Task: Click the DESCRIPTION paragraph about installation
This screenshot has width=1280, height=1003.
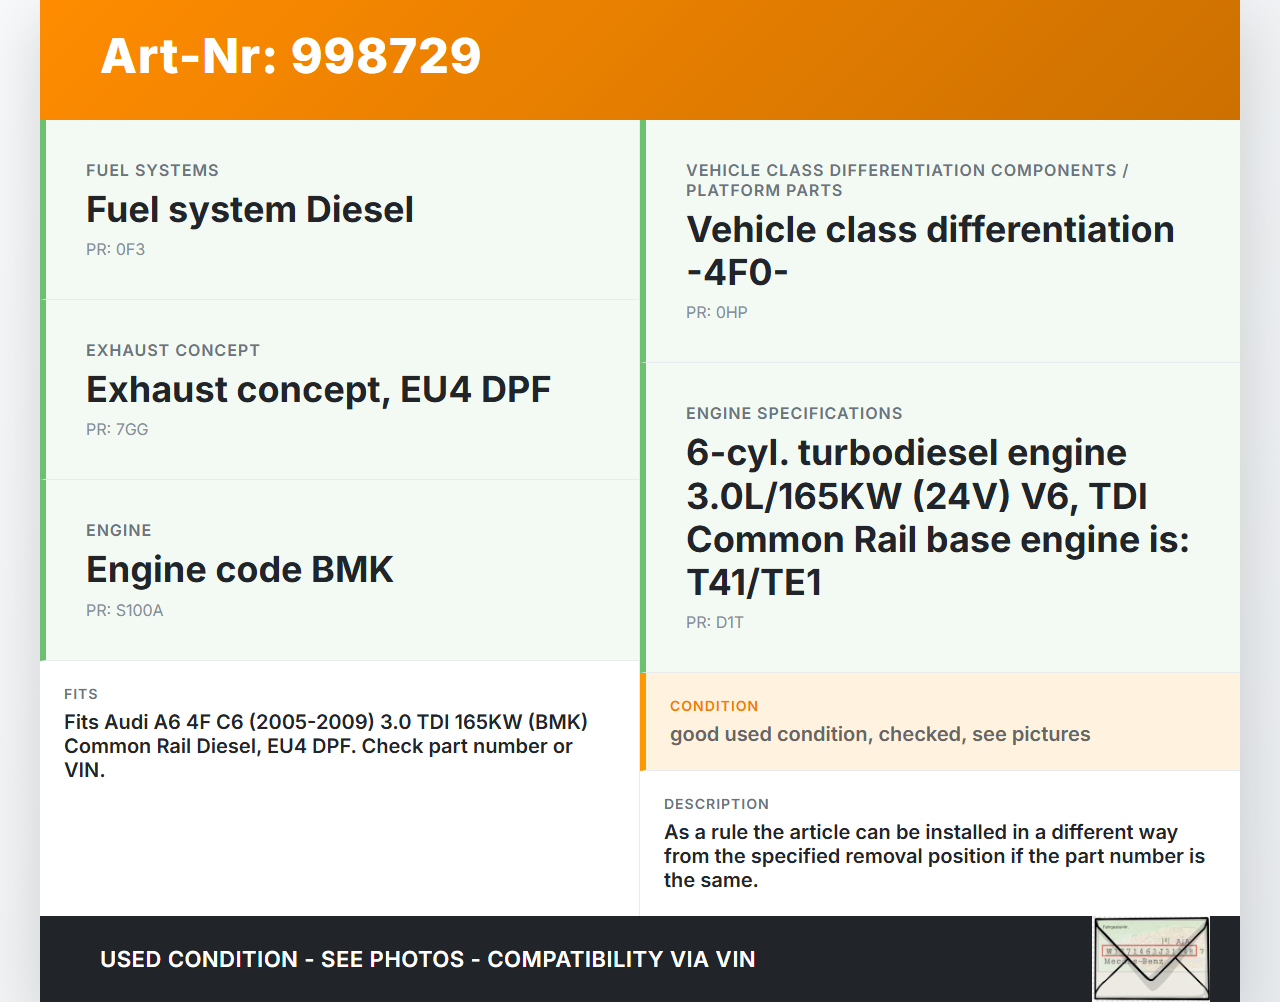Action: coord(934,856)
